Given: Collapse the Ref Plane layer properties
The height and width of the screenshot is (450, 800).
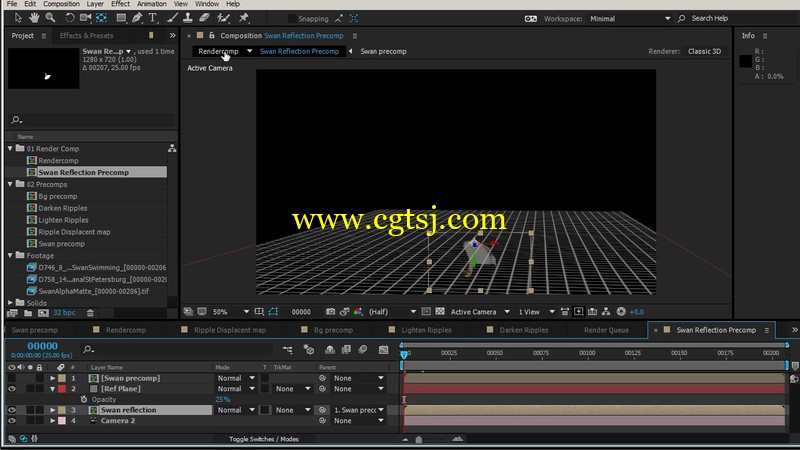Looking at the screenshot, I should (52, 389).
